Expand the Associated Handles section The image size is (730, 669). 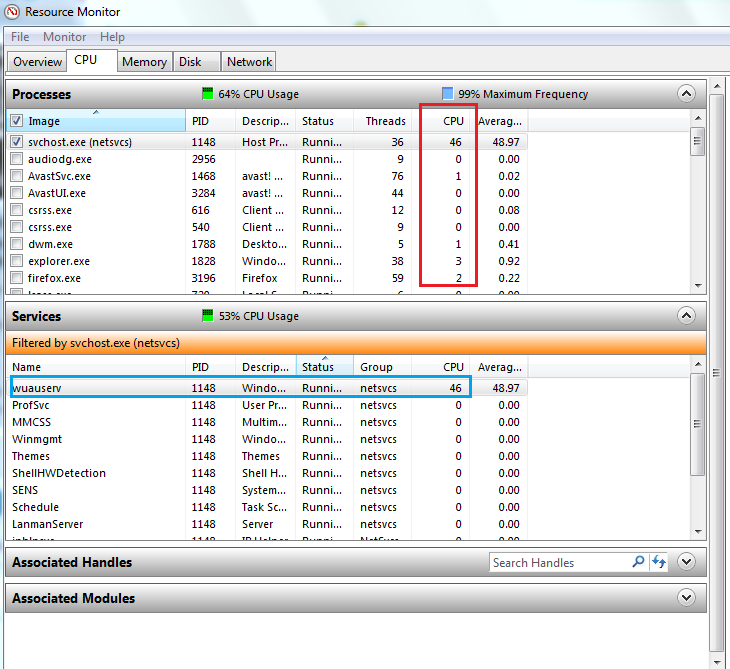point(686,562)
